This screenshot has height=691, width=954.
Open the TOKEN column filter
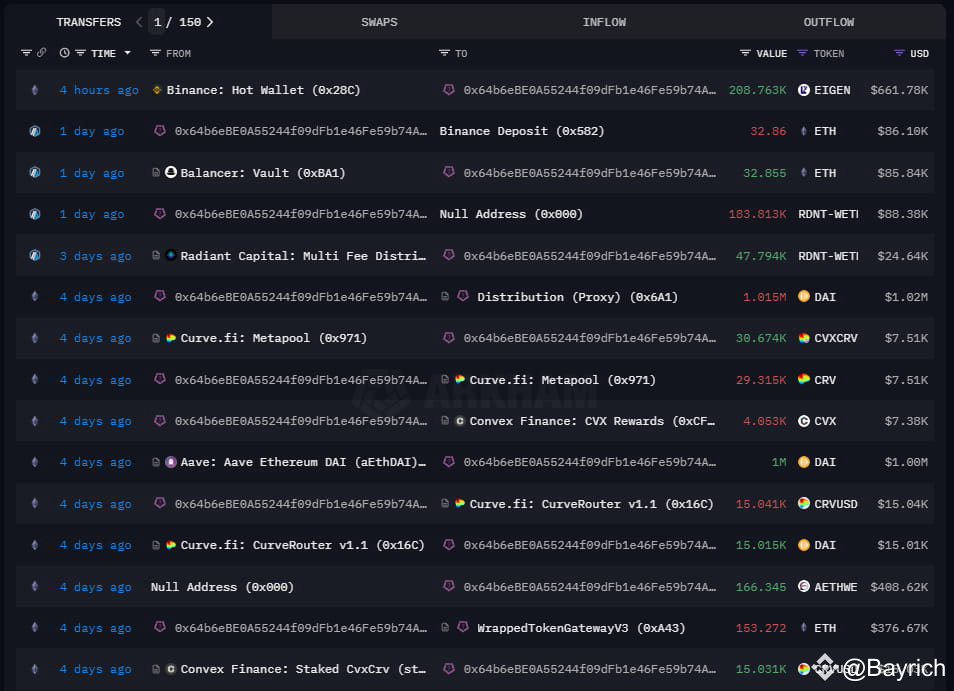pos(802,54)
